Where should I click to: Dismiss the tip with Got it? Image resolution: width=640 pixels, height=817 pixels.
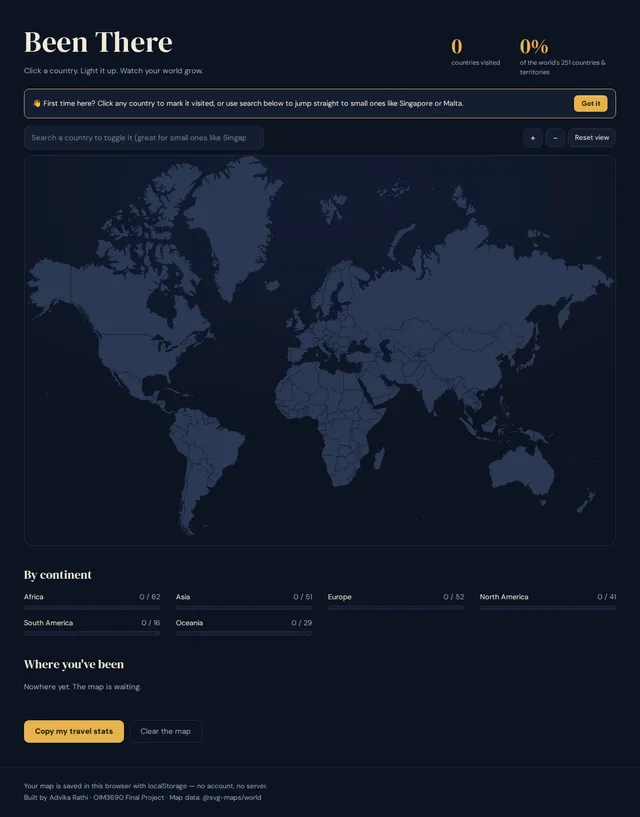tap(590, 103)
